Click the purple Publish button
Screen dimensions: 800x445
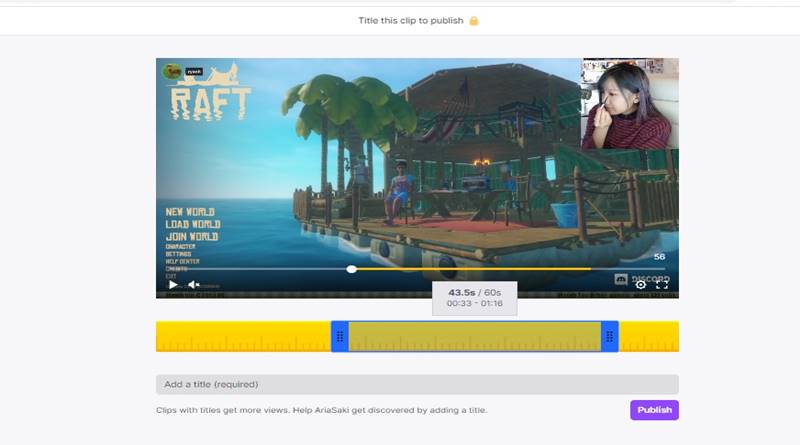coord(654,410)
